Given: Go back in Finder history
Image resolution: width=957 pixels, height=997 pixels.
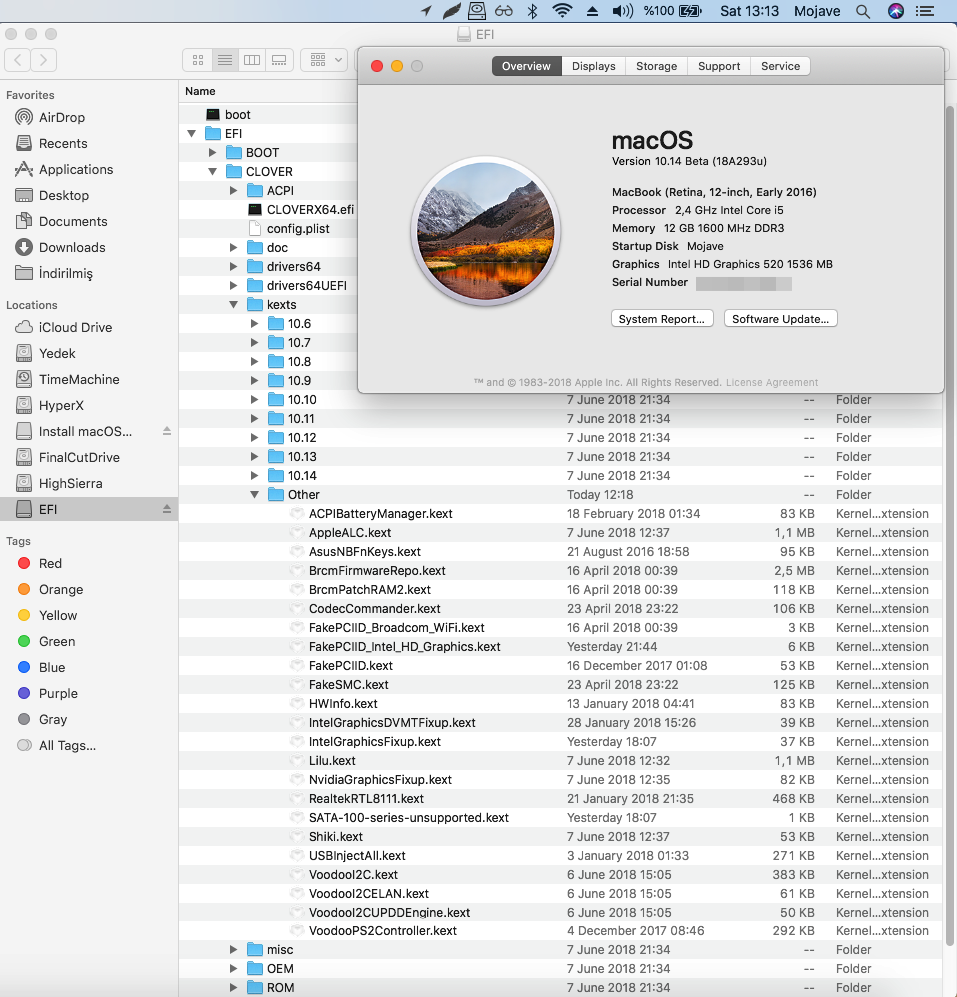Looking at the screenshot, I should tap(18, 60).
